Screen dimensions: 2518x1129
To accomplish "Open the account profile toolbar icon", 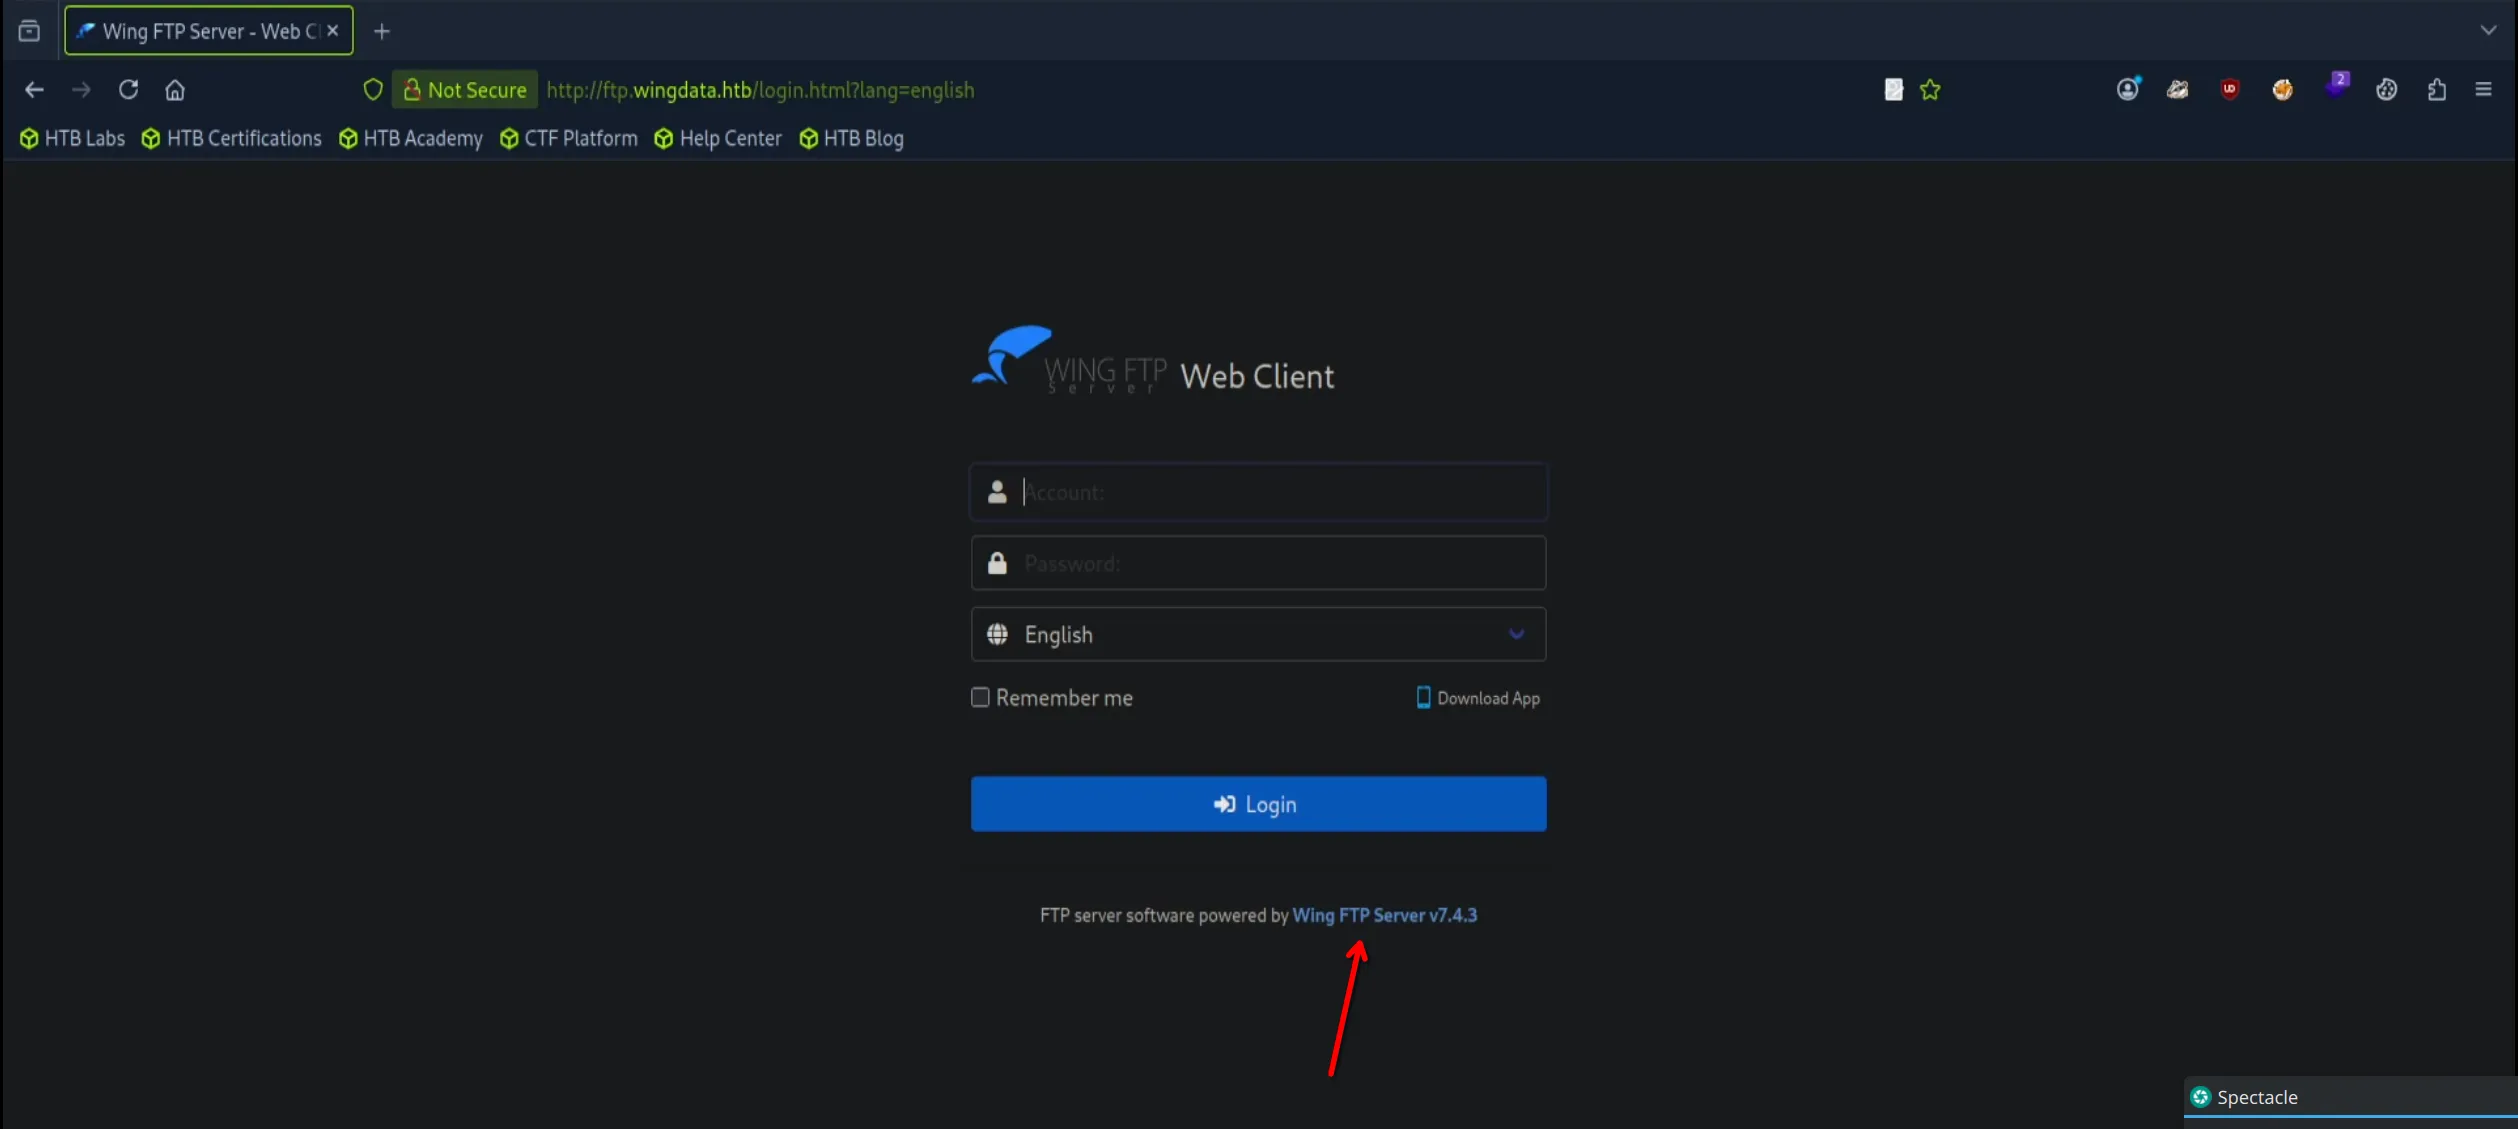I will (x=2128, y=89).
